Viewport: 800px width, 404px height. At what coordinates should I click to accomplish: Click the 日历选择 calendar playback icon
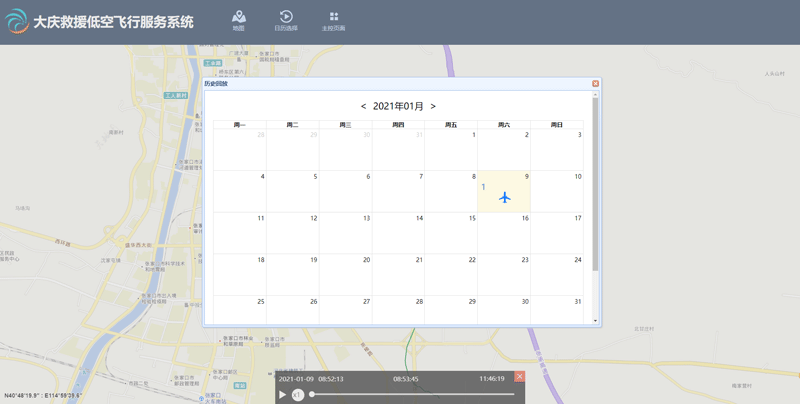pyautogui.click(x=286, y=20)
